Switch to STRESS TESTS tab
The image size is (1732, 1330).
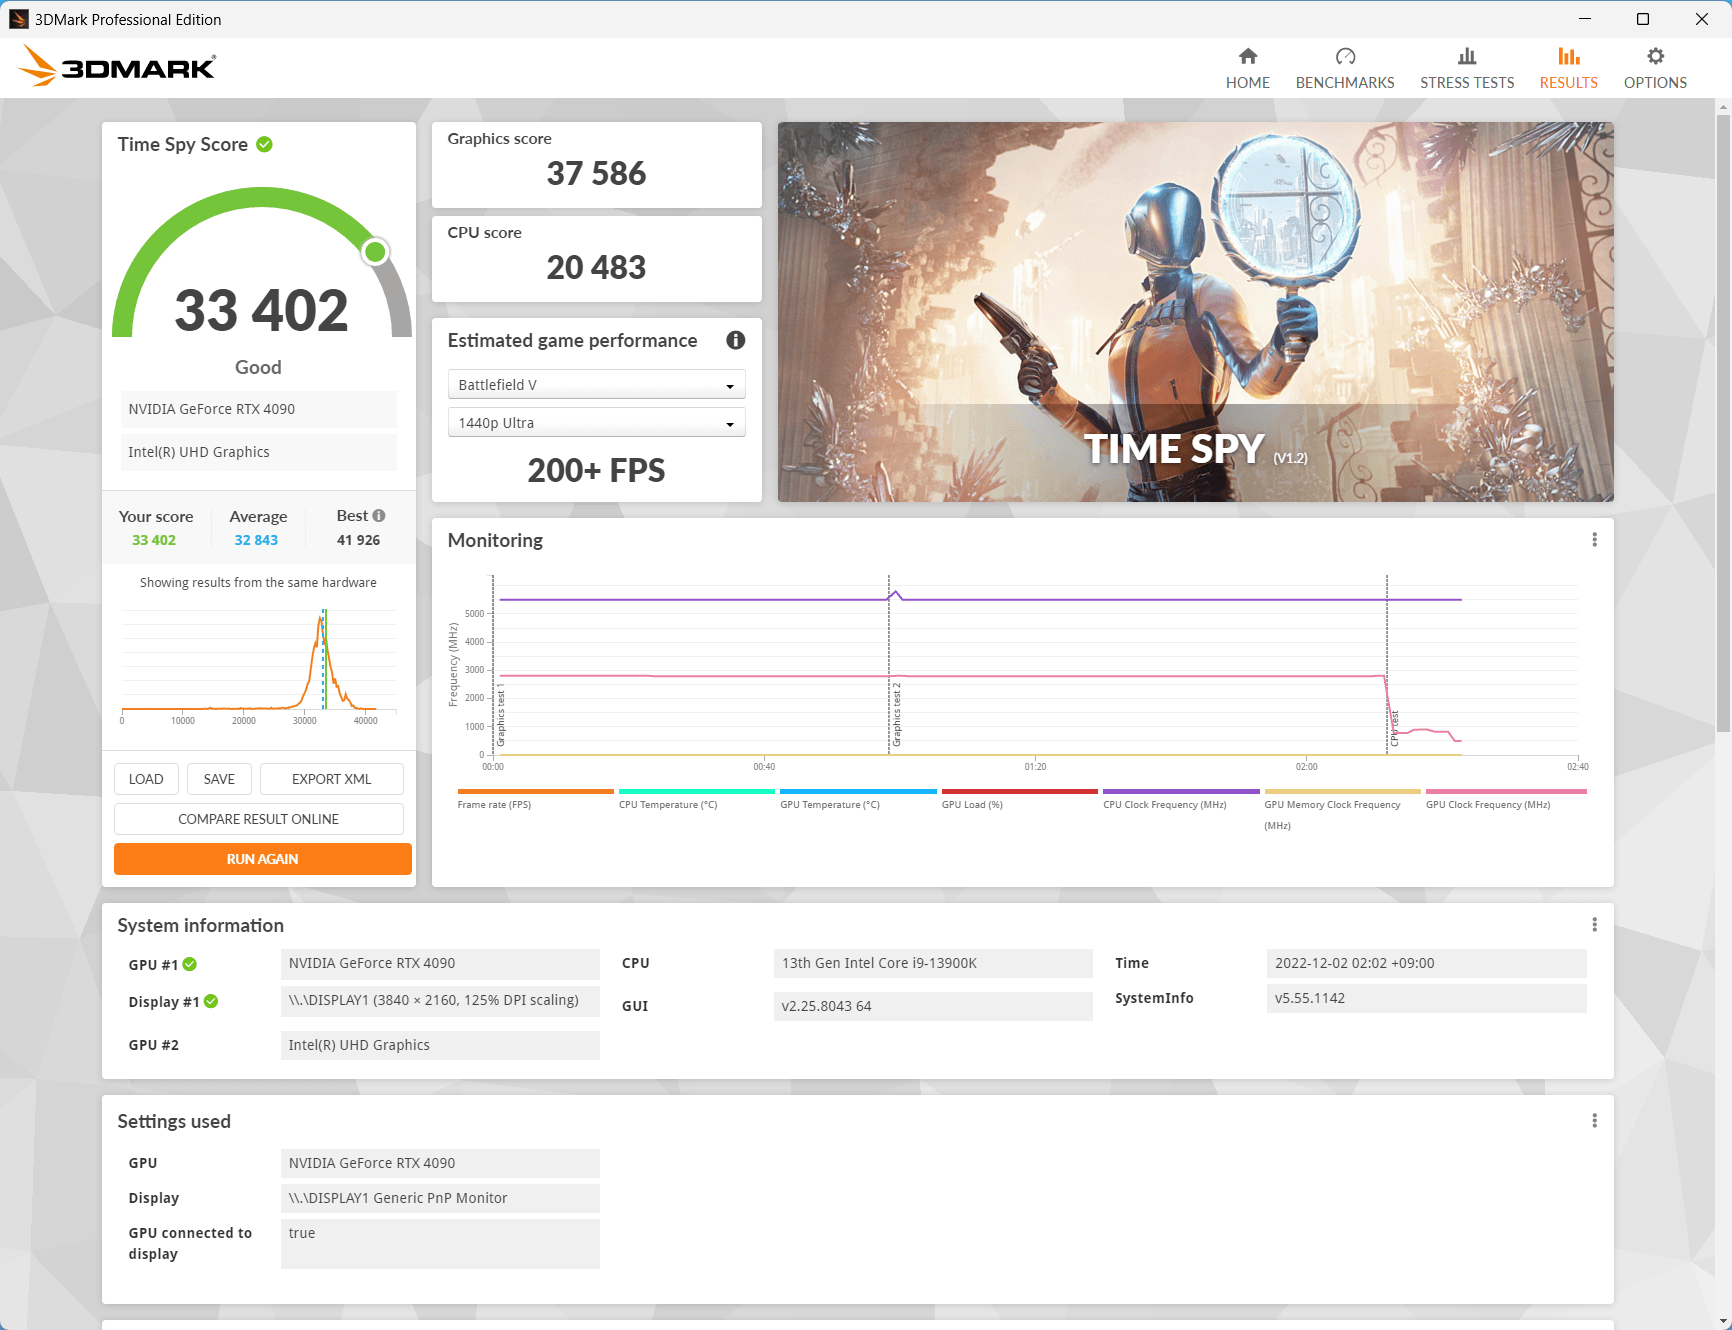(1467, 68)
